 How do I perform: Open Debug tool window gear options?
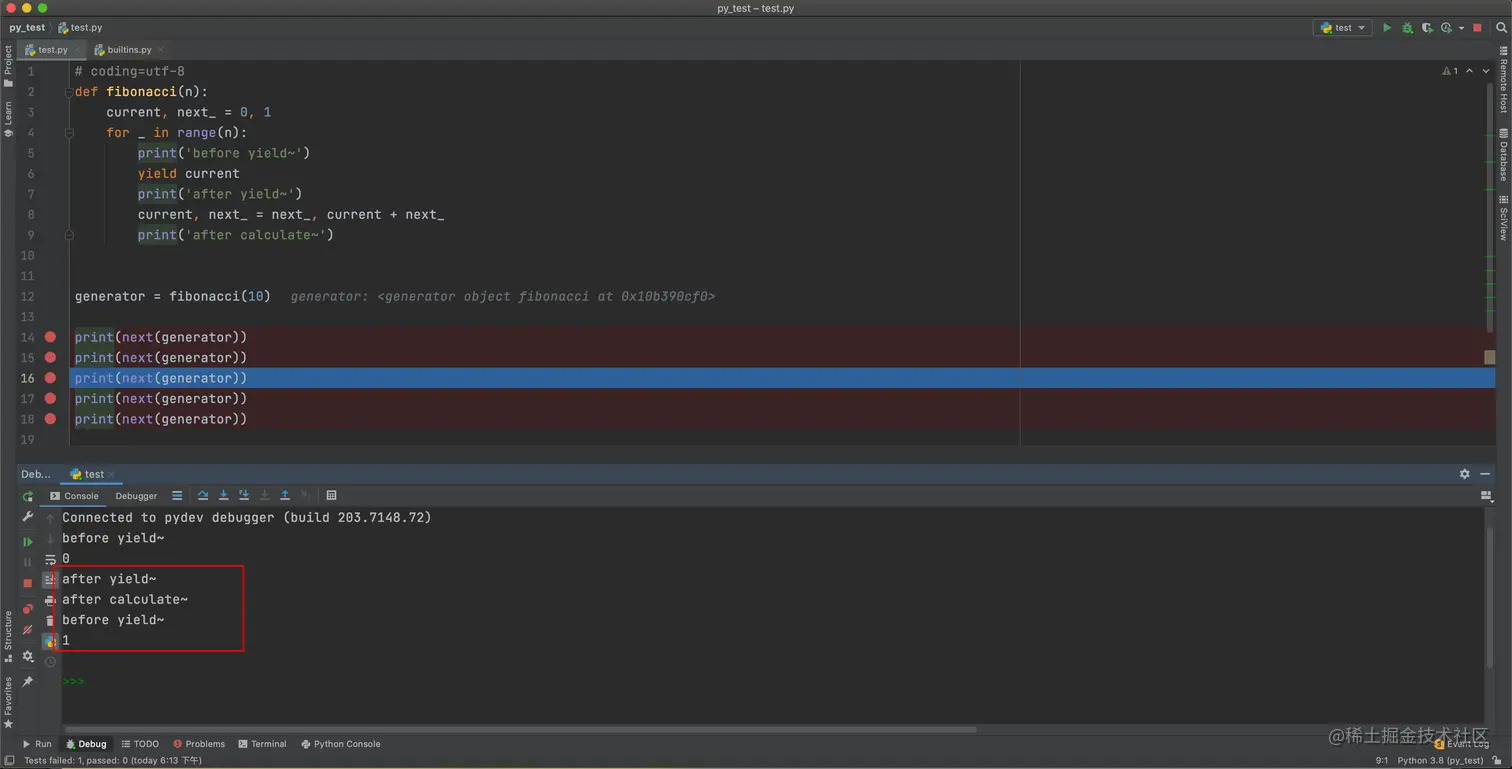click(1464, 474)
